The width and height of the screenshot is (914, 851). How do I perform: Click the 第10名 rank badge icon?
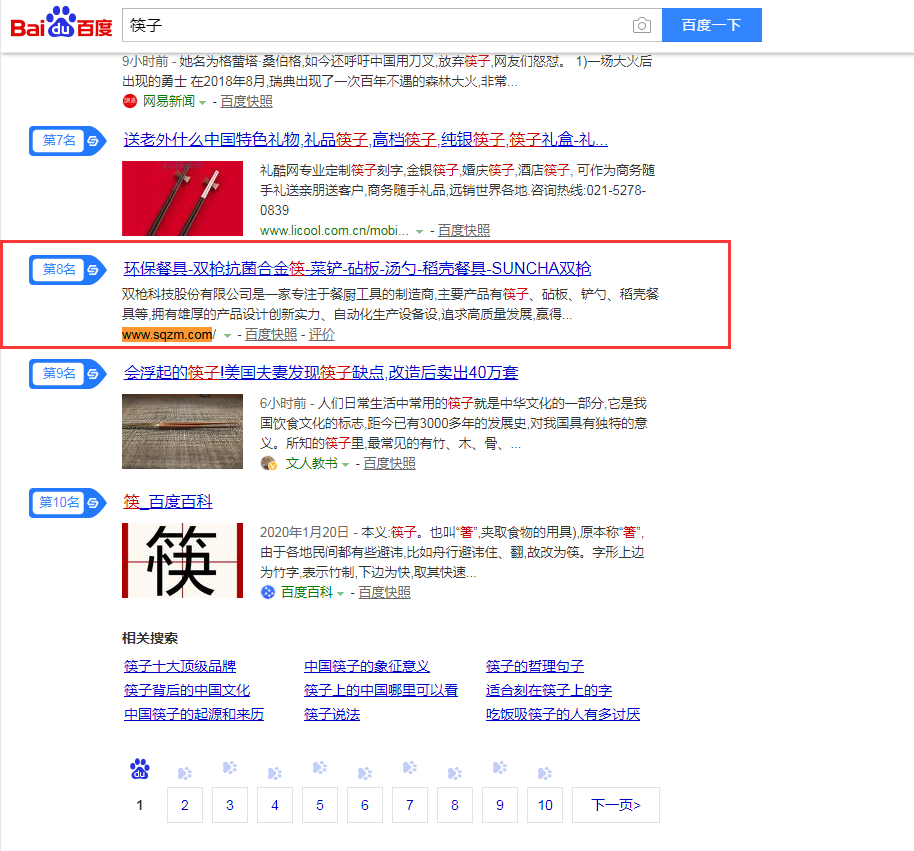67,502
